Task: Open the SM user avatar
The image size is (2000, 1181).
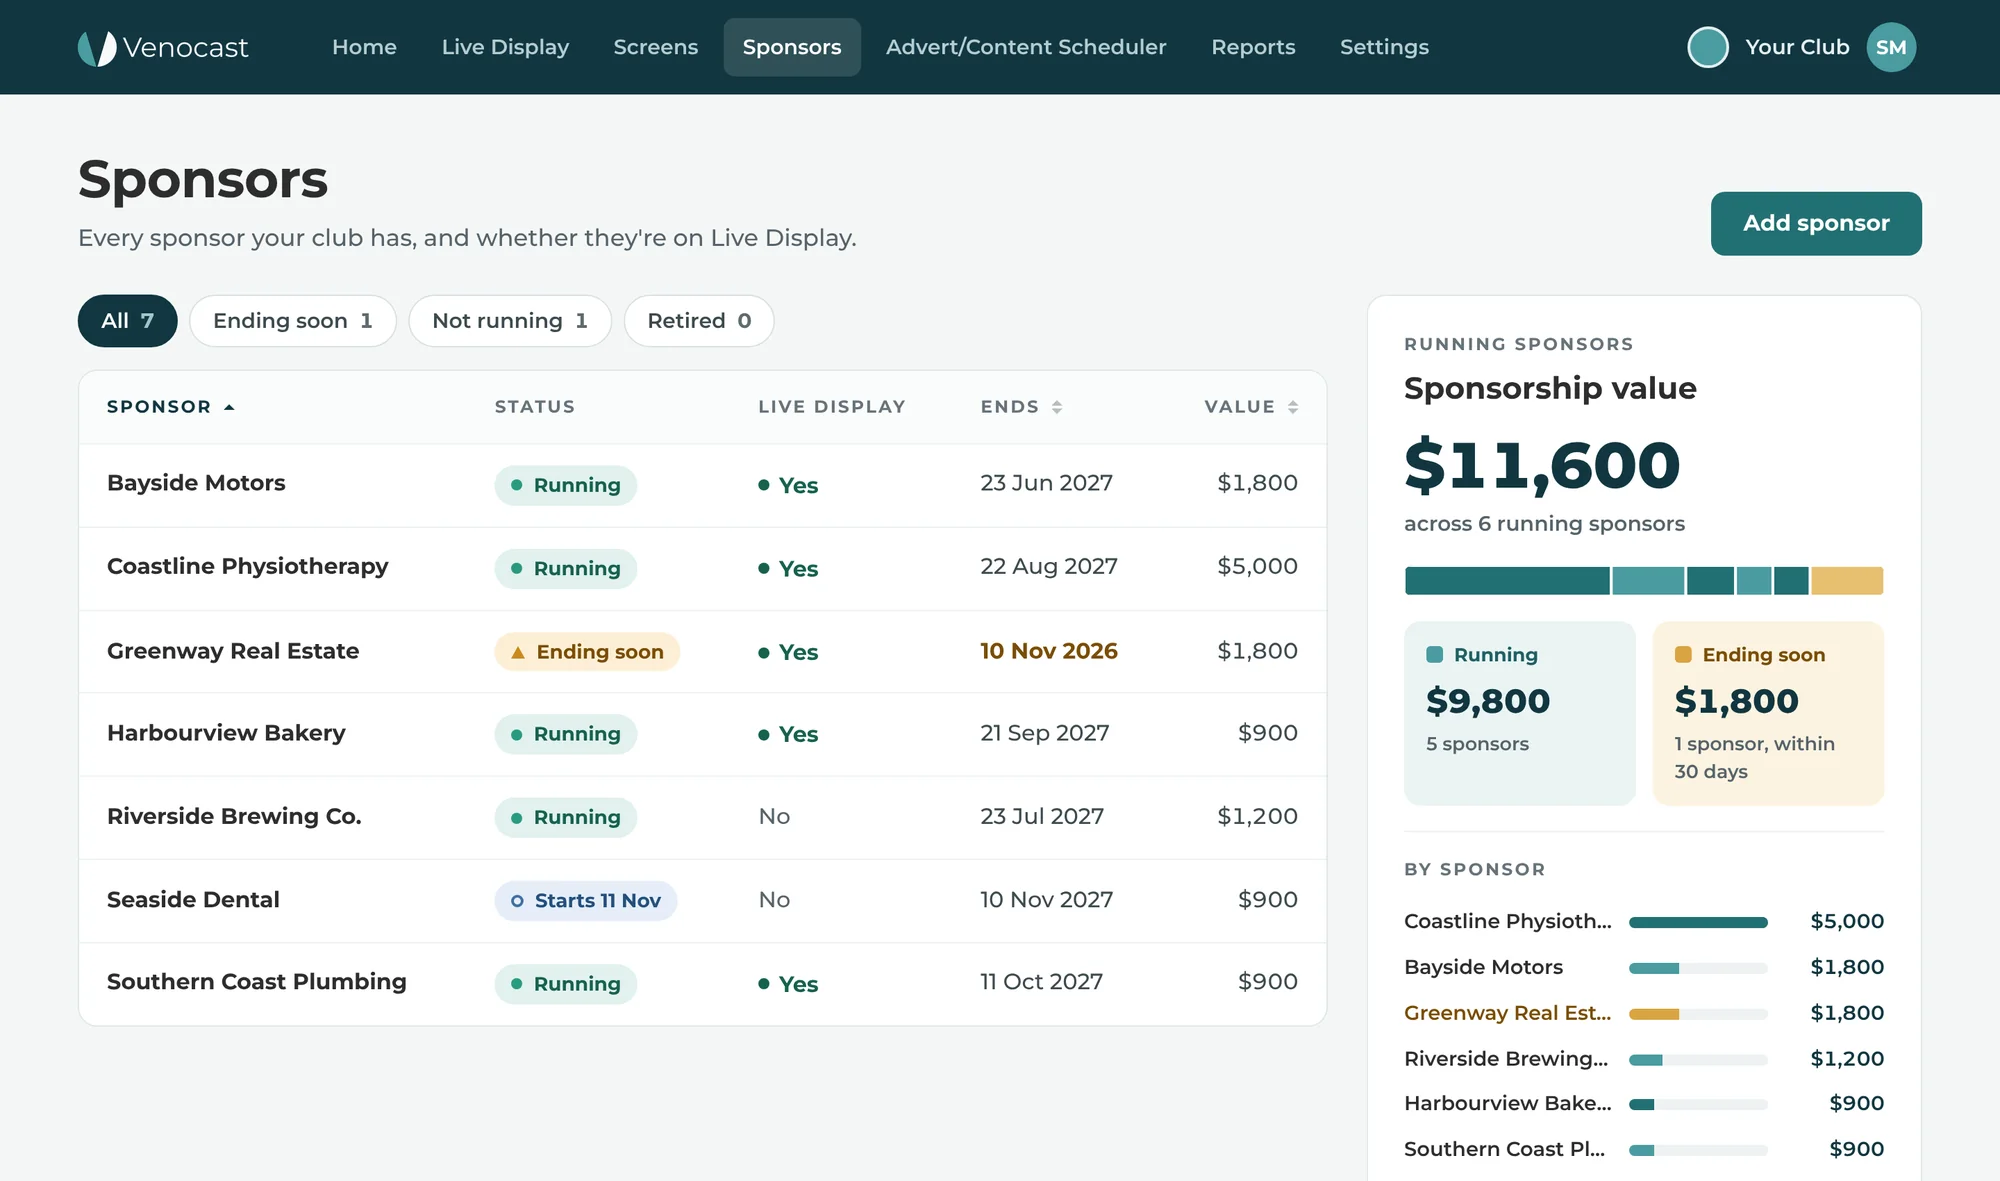Action: coord(1891,47)
